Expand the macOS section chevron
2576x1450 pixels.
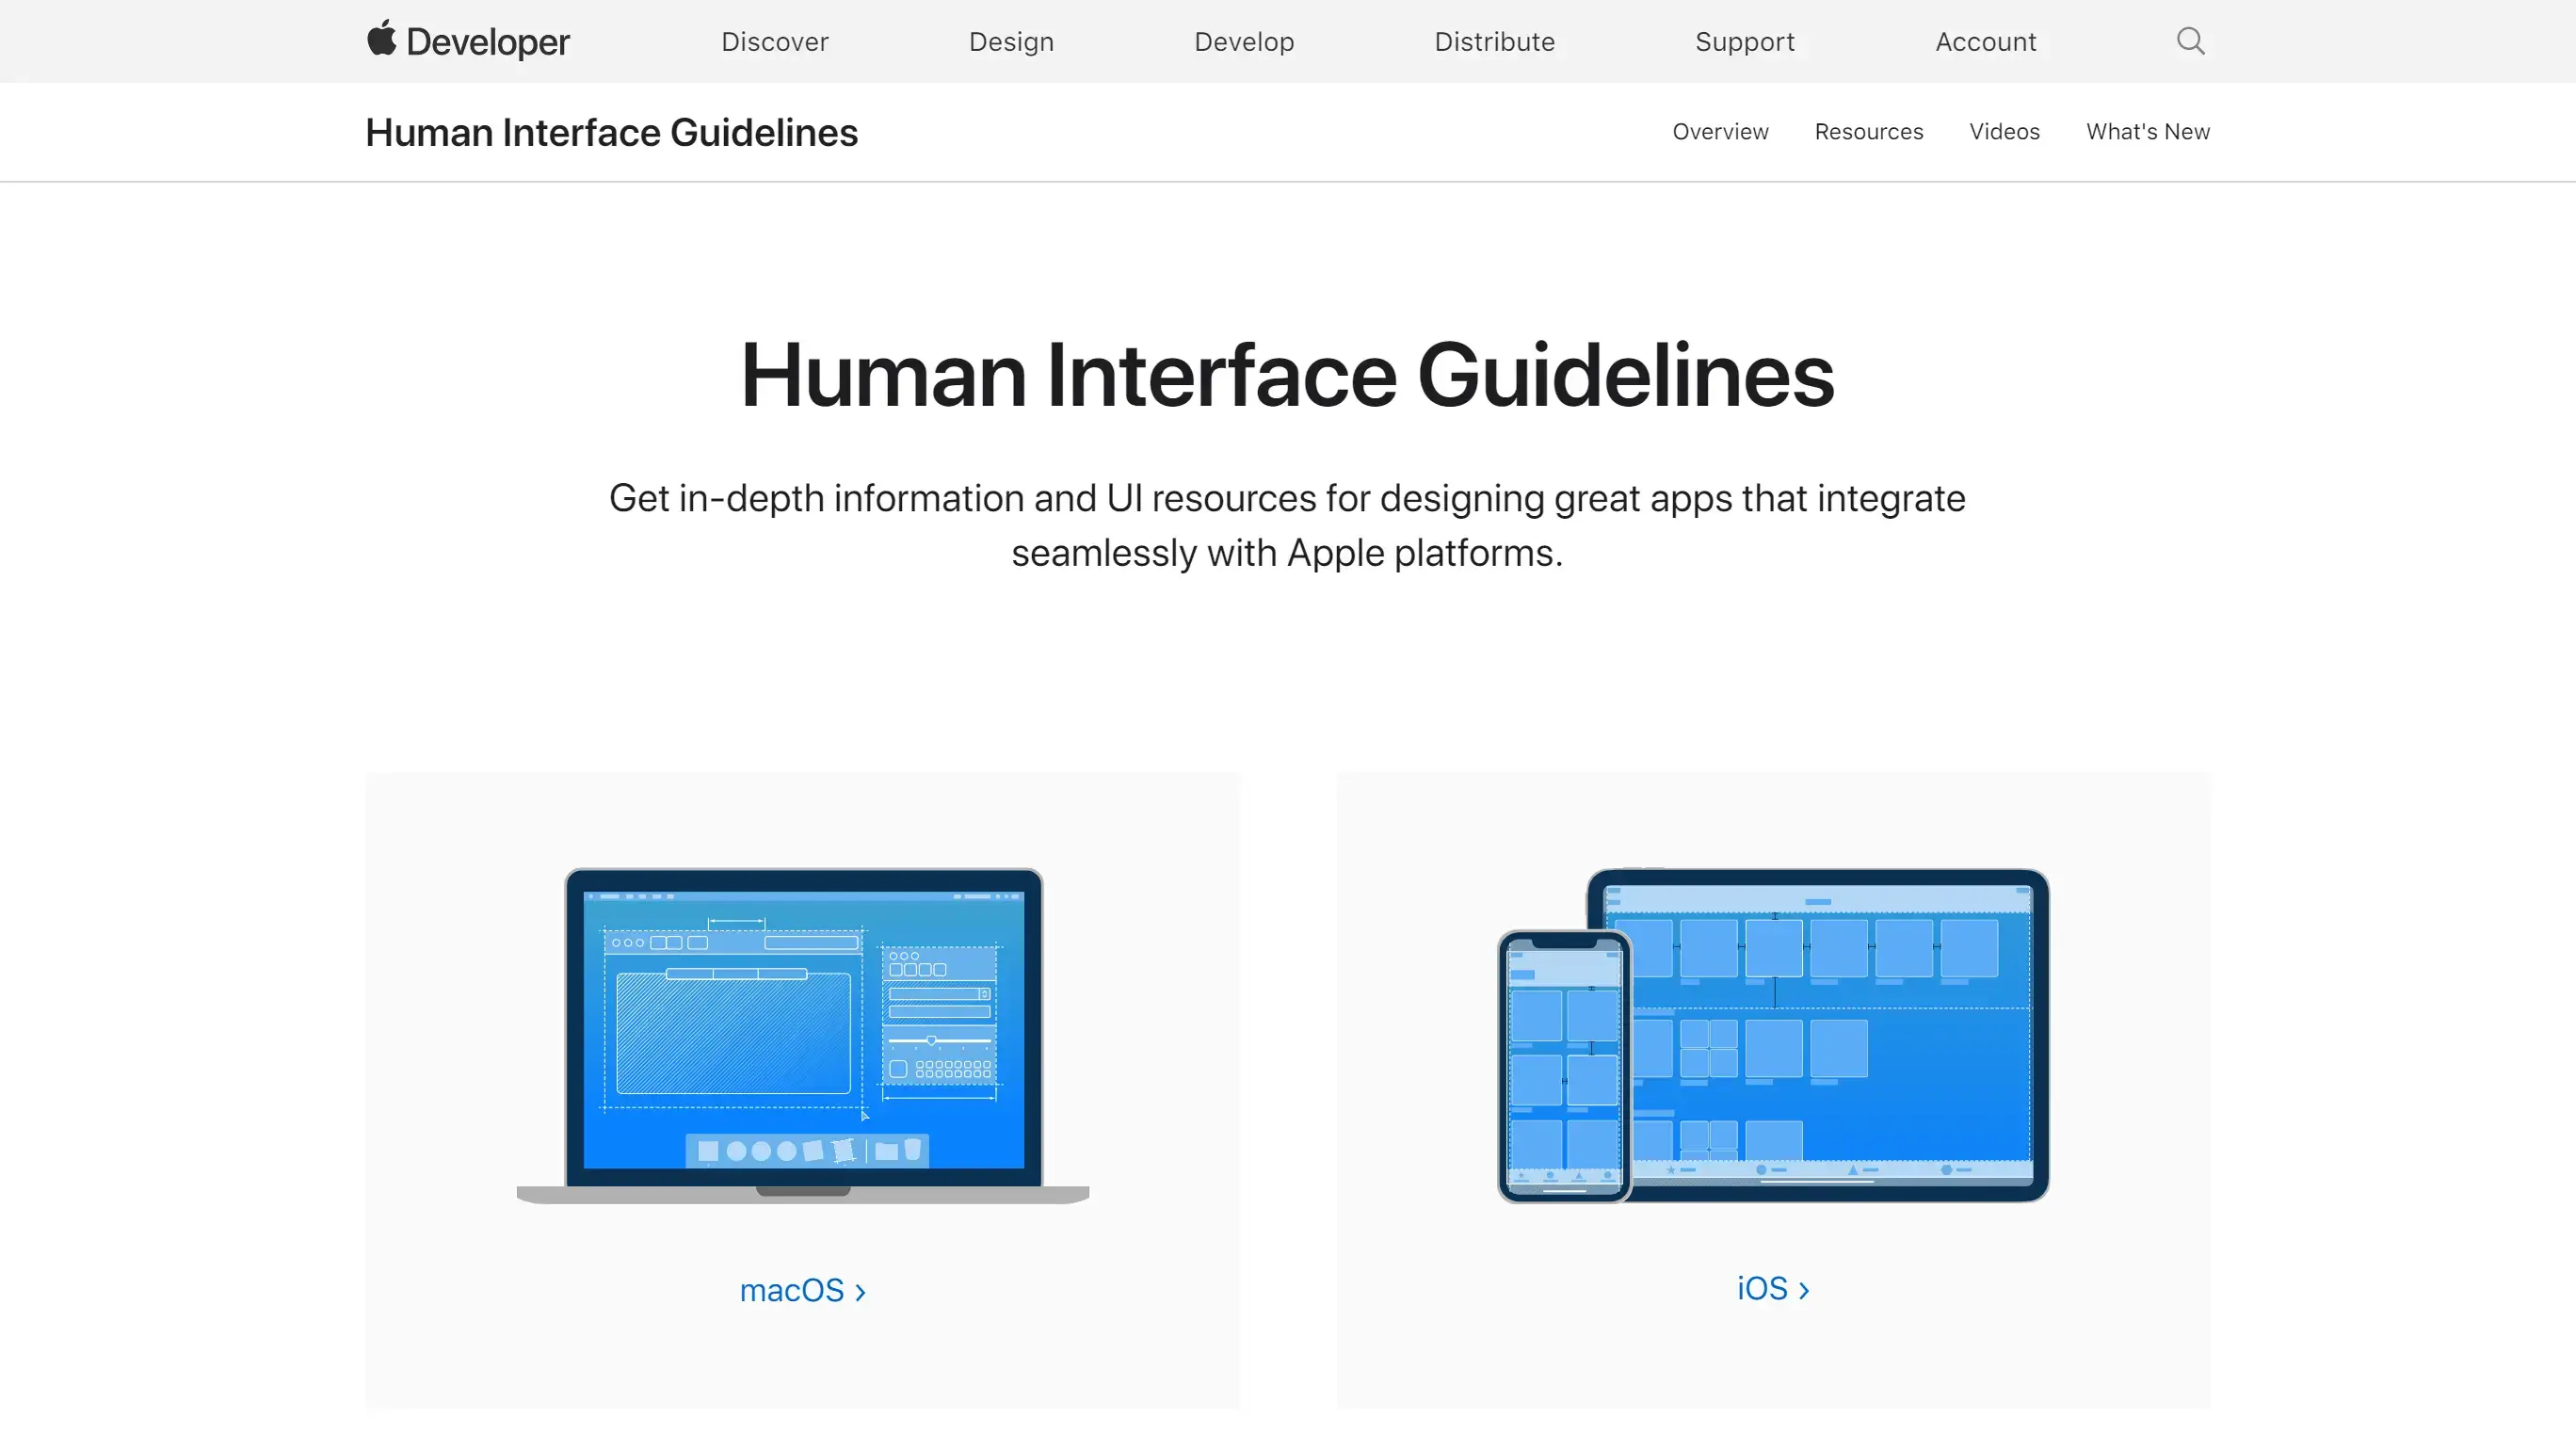tap(861, 1291)
